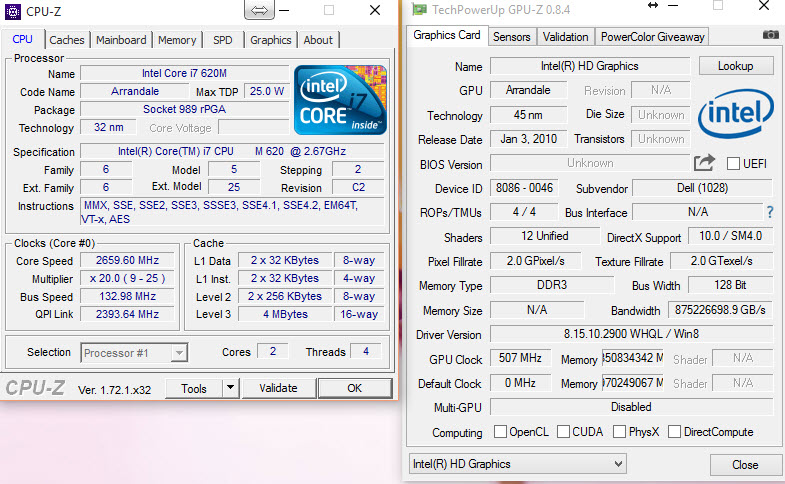Click the GPU-Z app icon in title bar
The width and height of the screenshot is (785, 484).
[419, 10]
